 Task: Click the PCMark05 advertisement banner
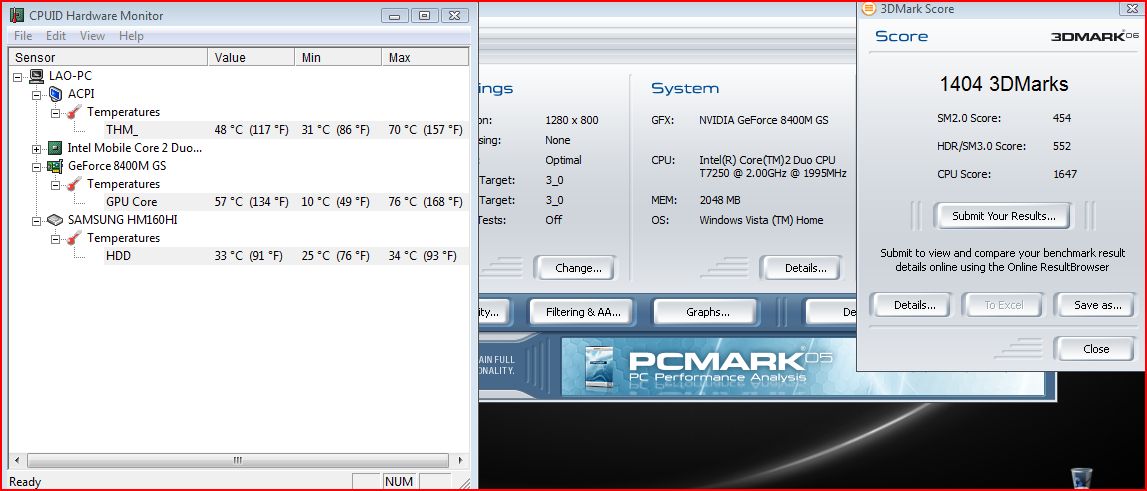803,367
